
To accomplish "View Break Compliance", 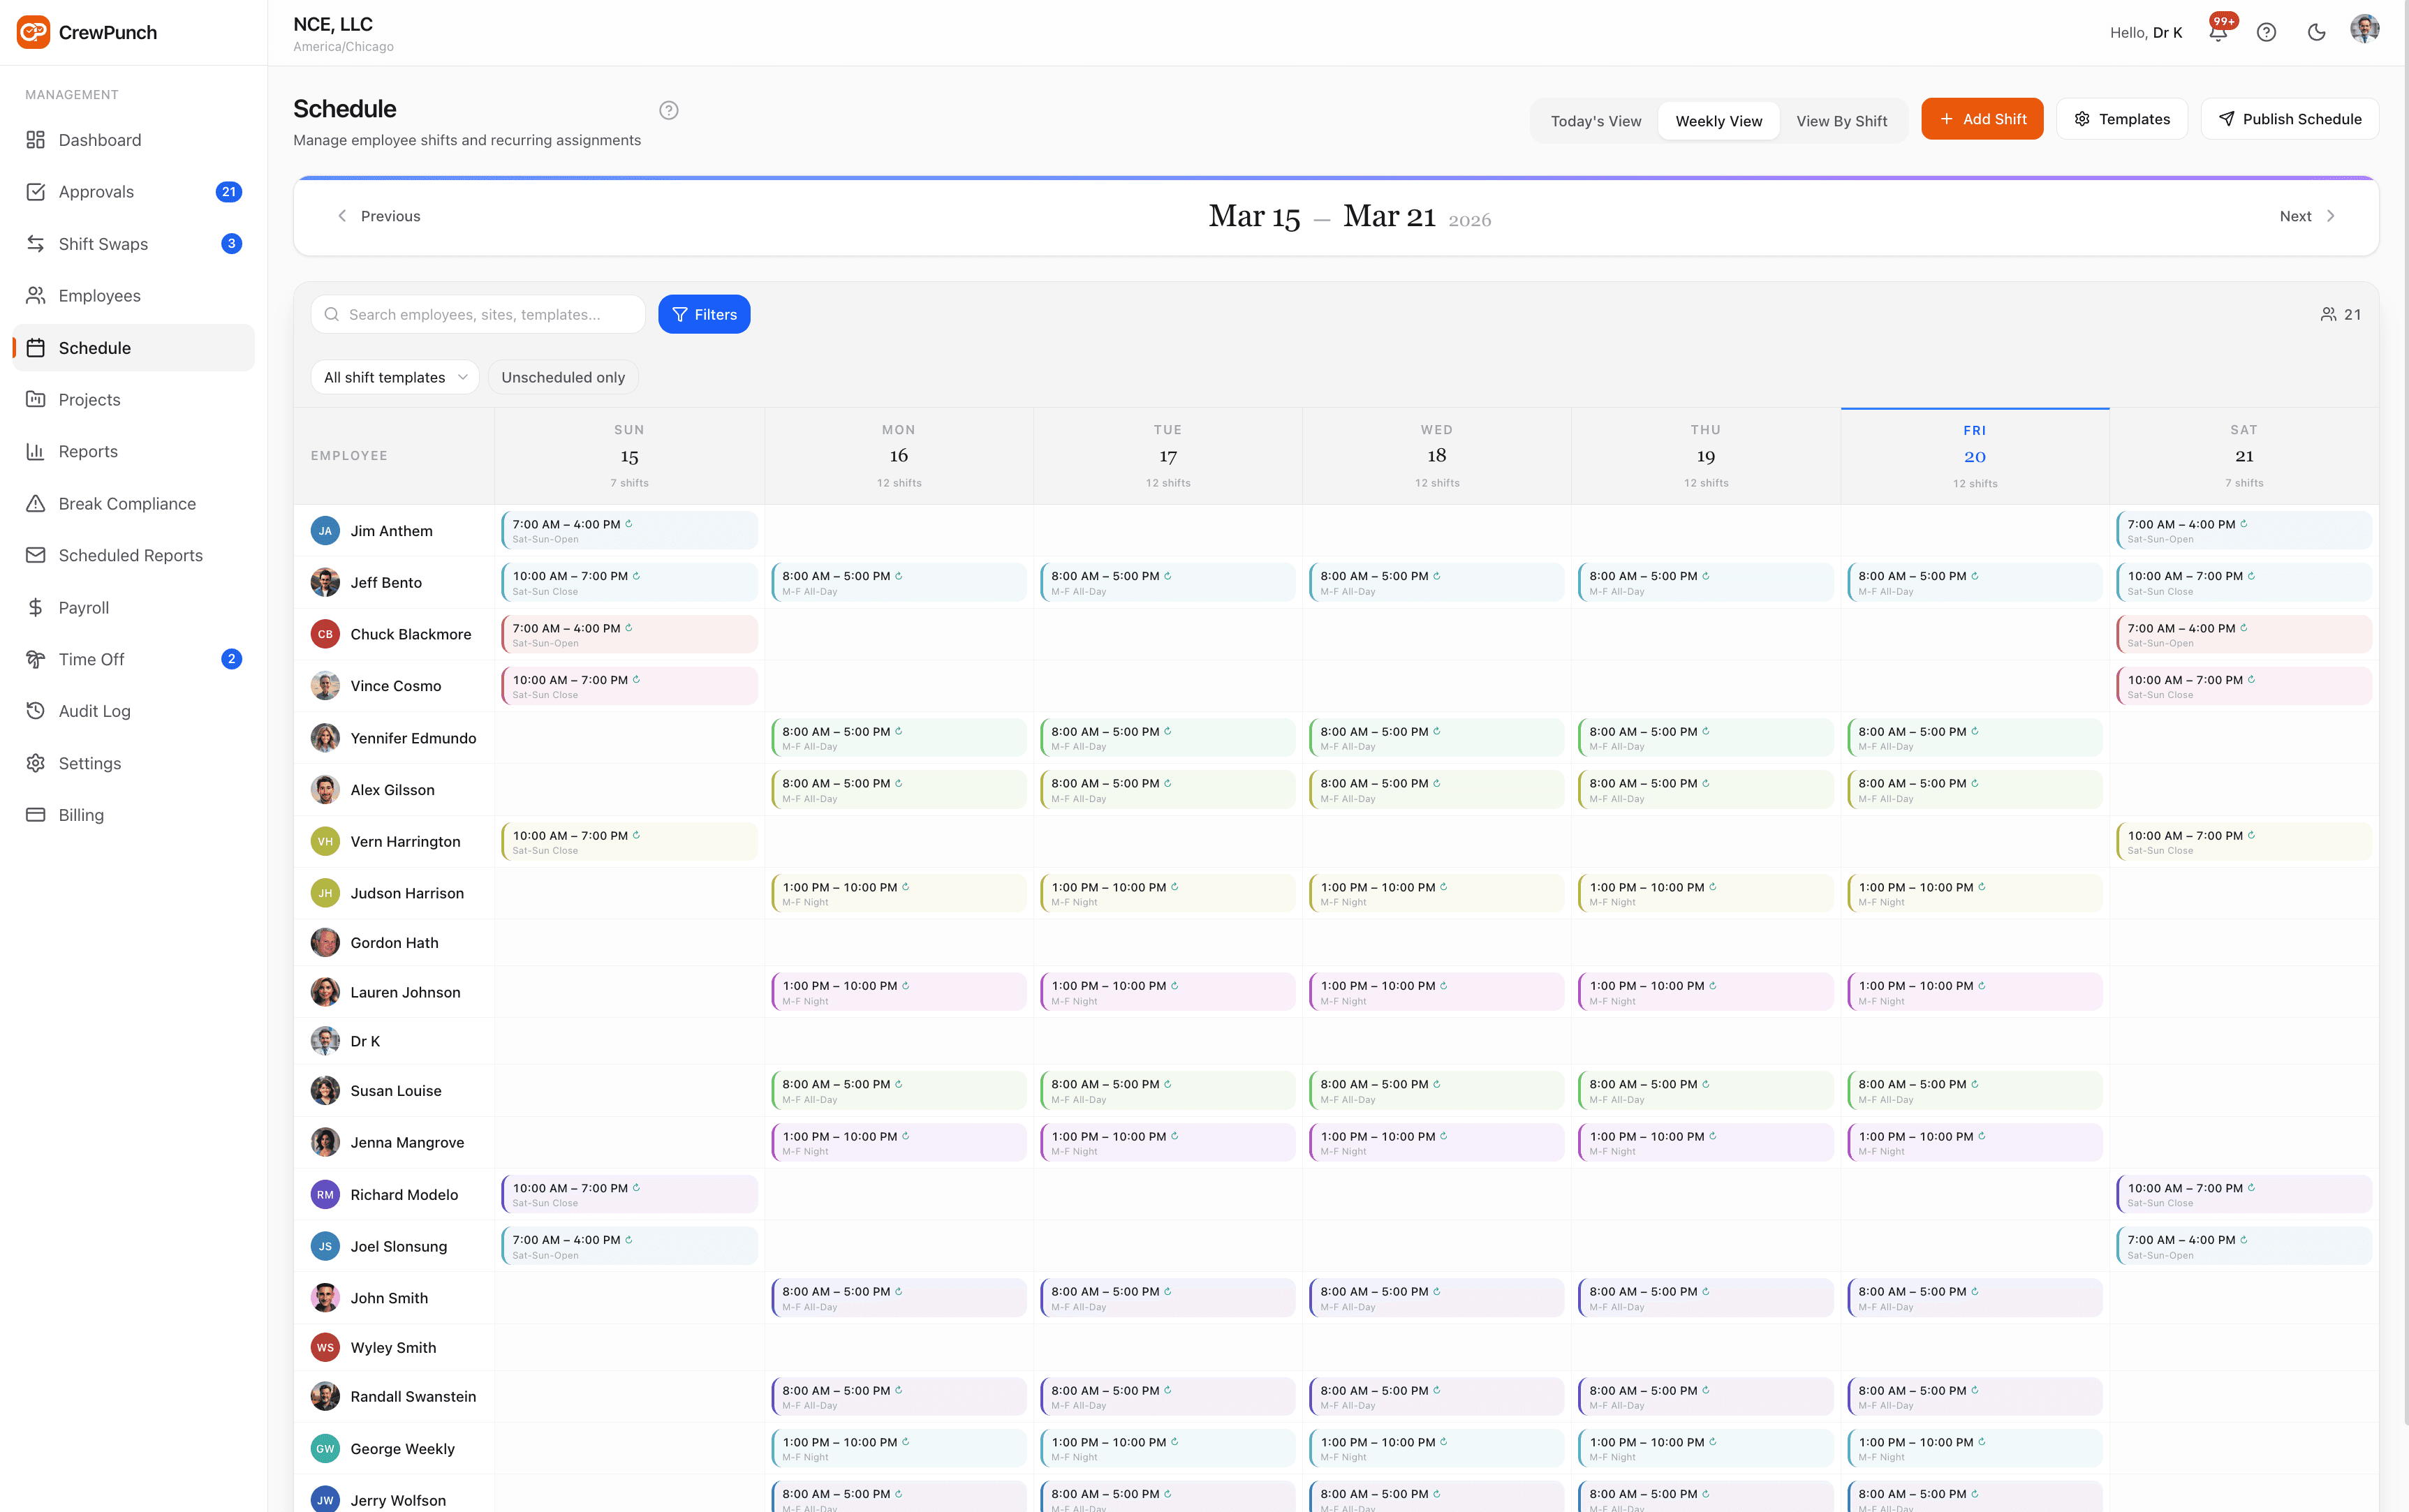I will coord(126,503).
